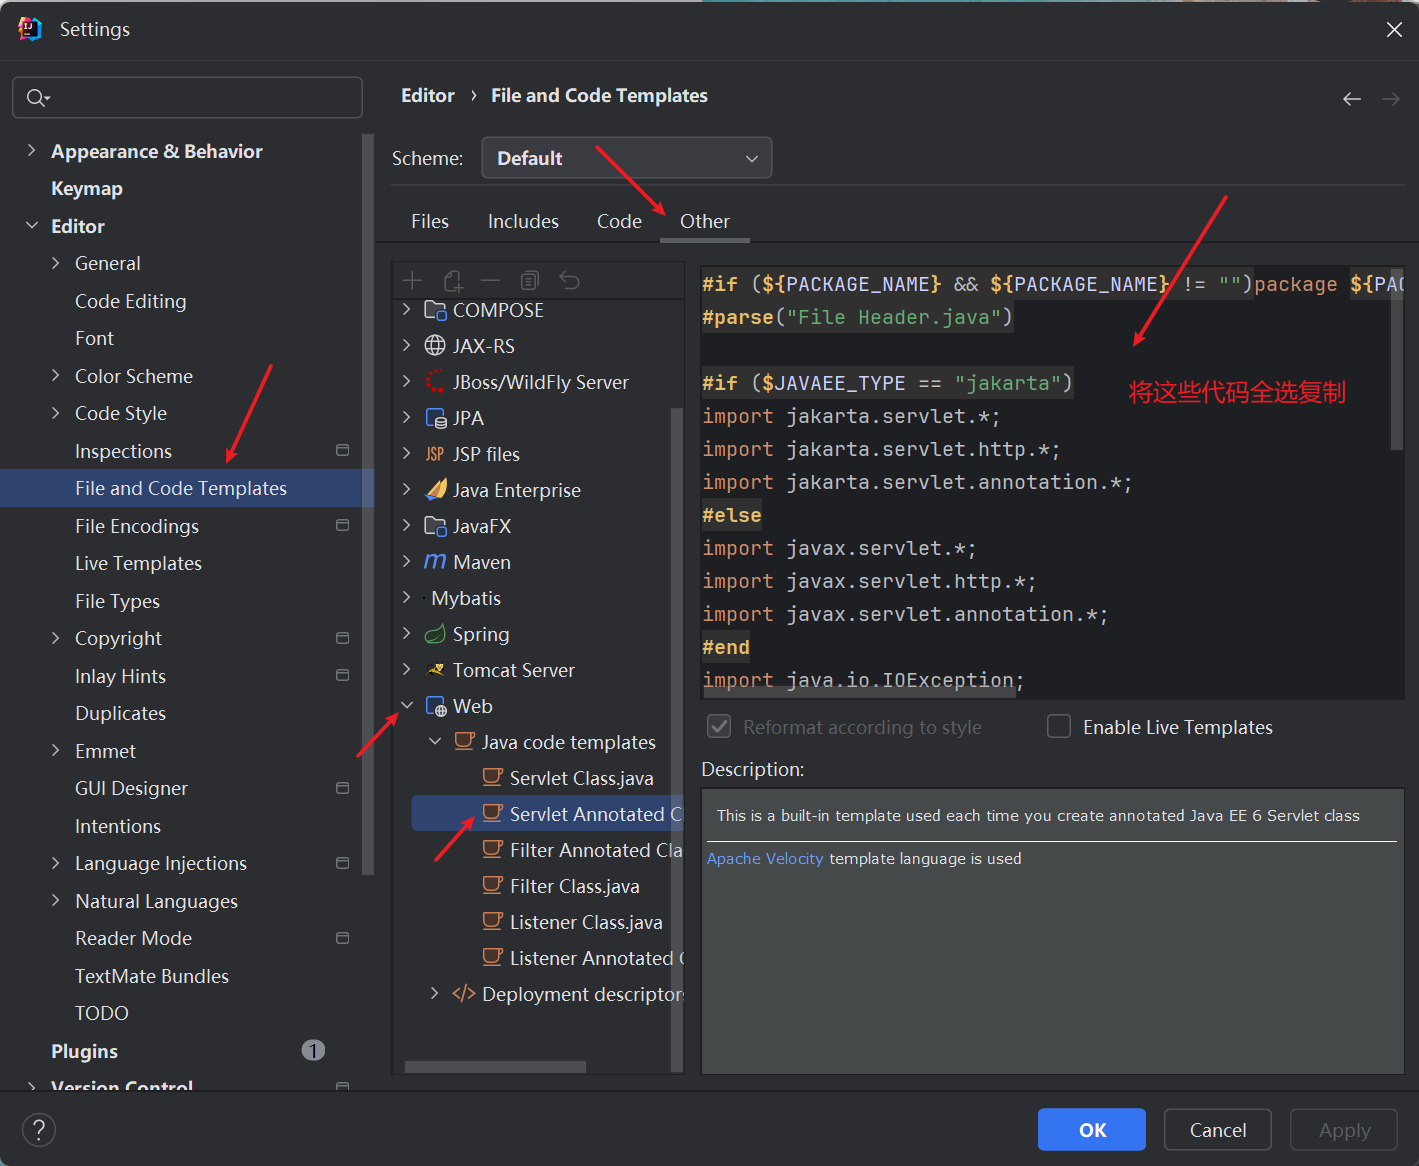This screenshot has width=1419, height=1166.
Task: Click the File Encodings project-level icon
Action: (x=342, y=526)
